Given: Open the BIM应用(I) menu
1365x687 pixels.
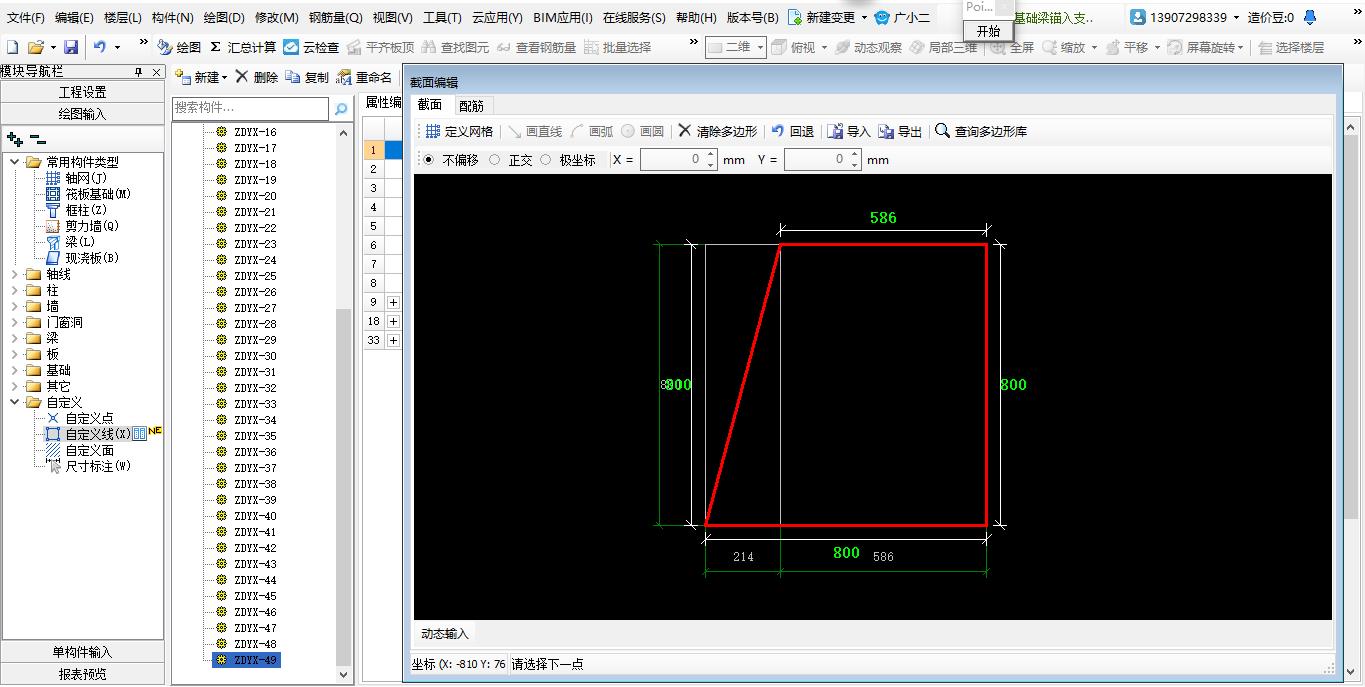Looking at the screenshot, I should point(563,17).
